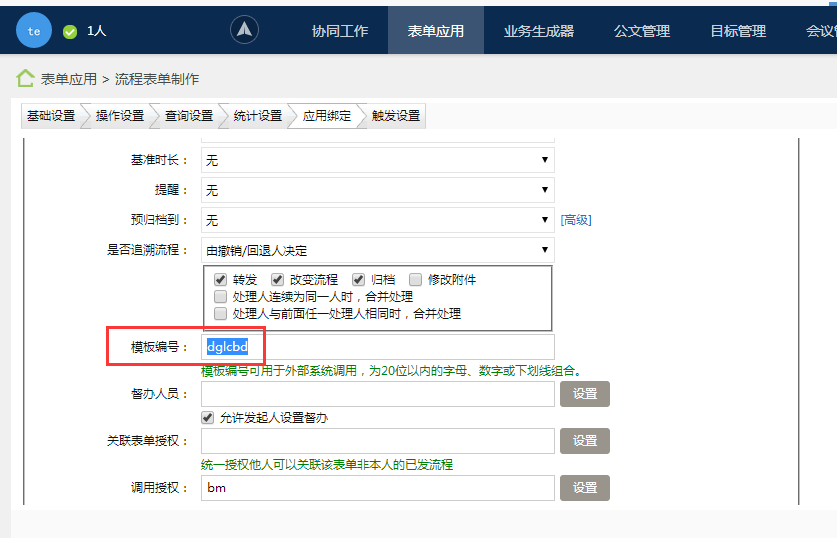The image size is (837, 538).
Task: Switch to the 基础设置 step tab
Action: [51, 116]
